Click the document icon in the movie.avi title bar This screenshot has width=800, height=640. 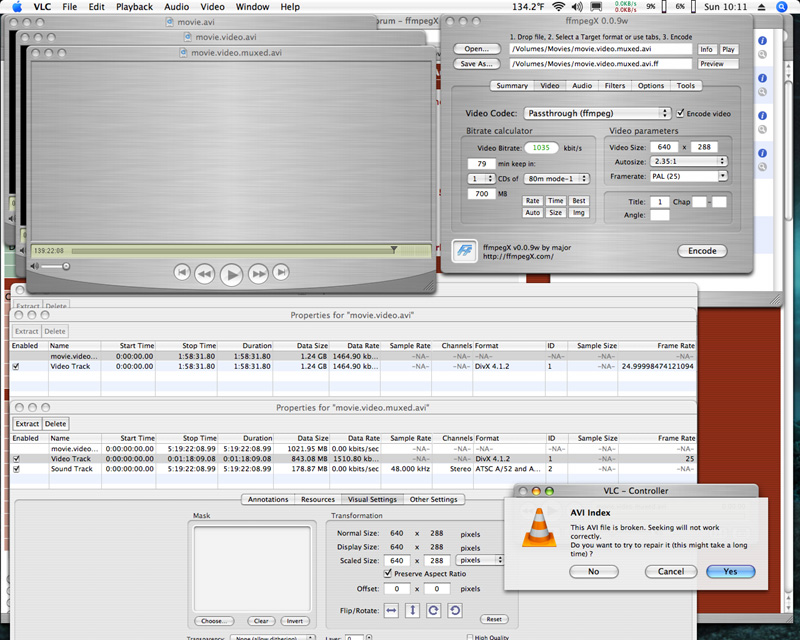[x=170, y=22]
